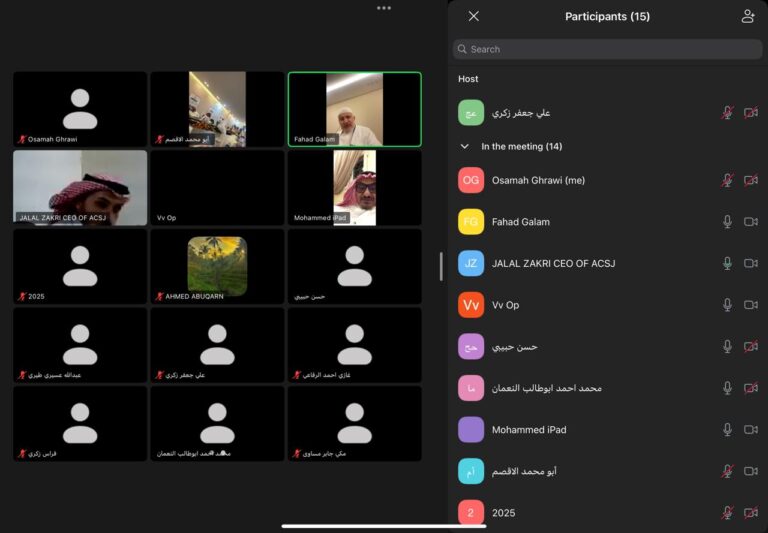The width and height of the screenshot is (768, 533).
Task: Click microphone icon for JALAL ZAKRI
Action: click(728, 263)
